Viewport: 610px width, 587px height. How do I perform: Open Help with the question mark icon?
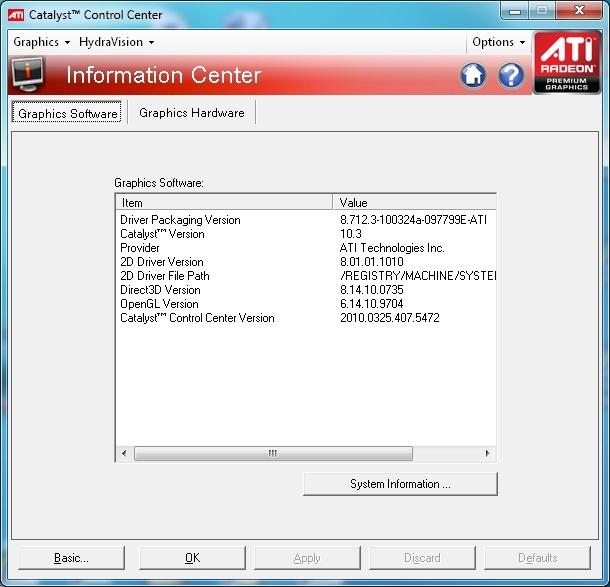click(511, 75)
